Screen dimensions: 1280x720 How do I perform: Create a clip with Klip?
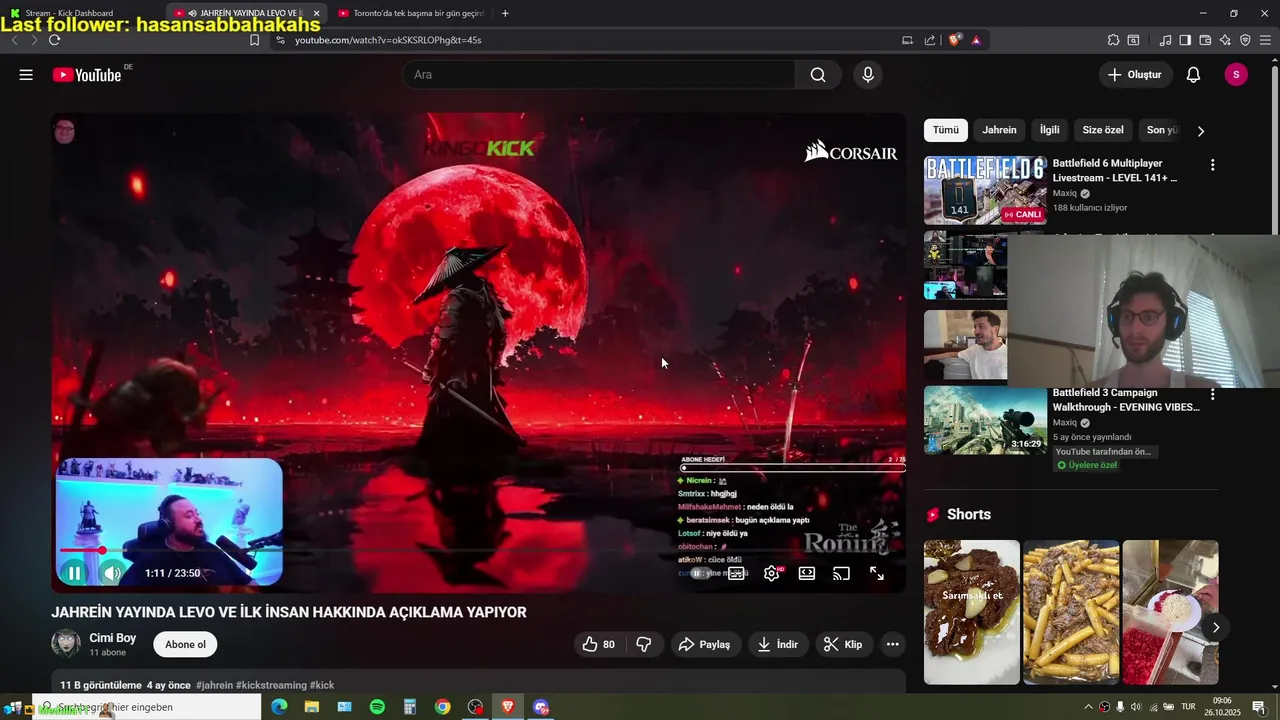(843, 645)
